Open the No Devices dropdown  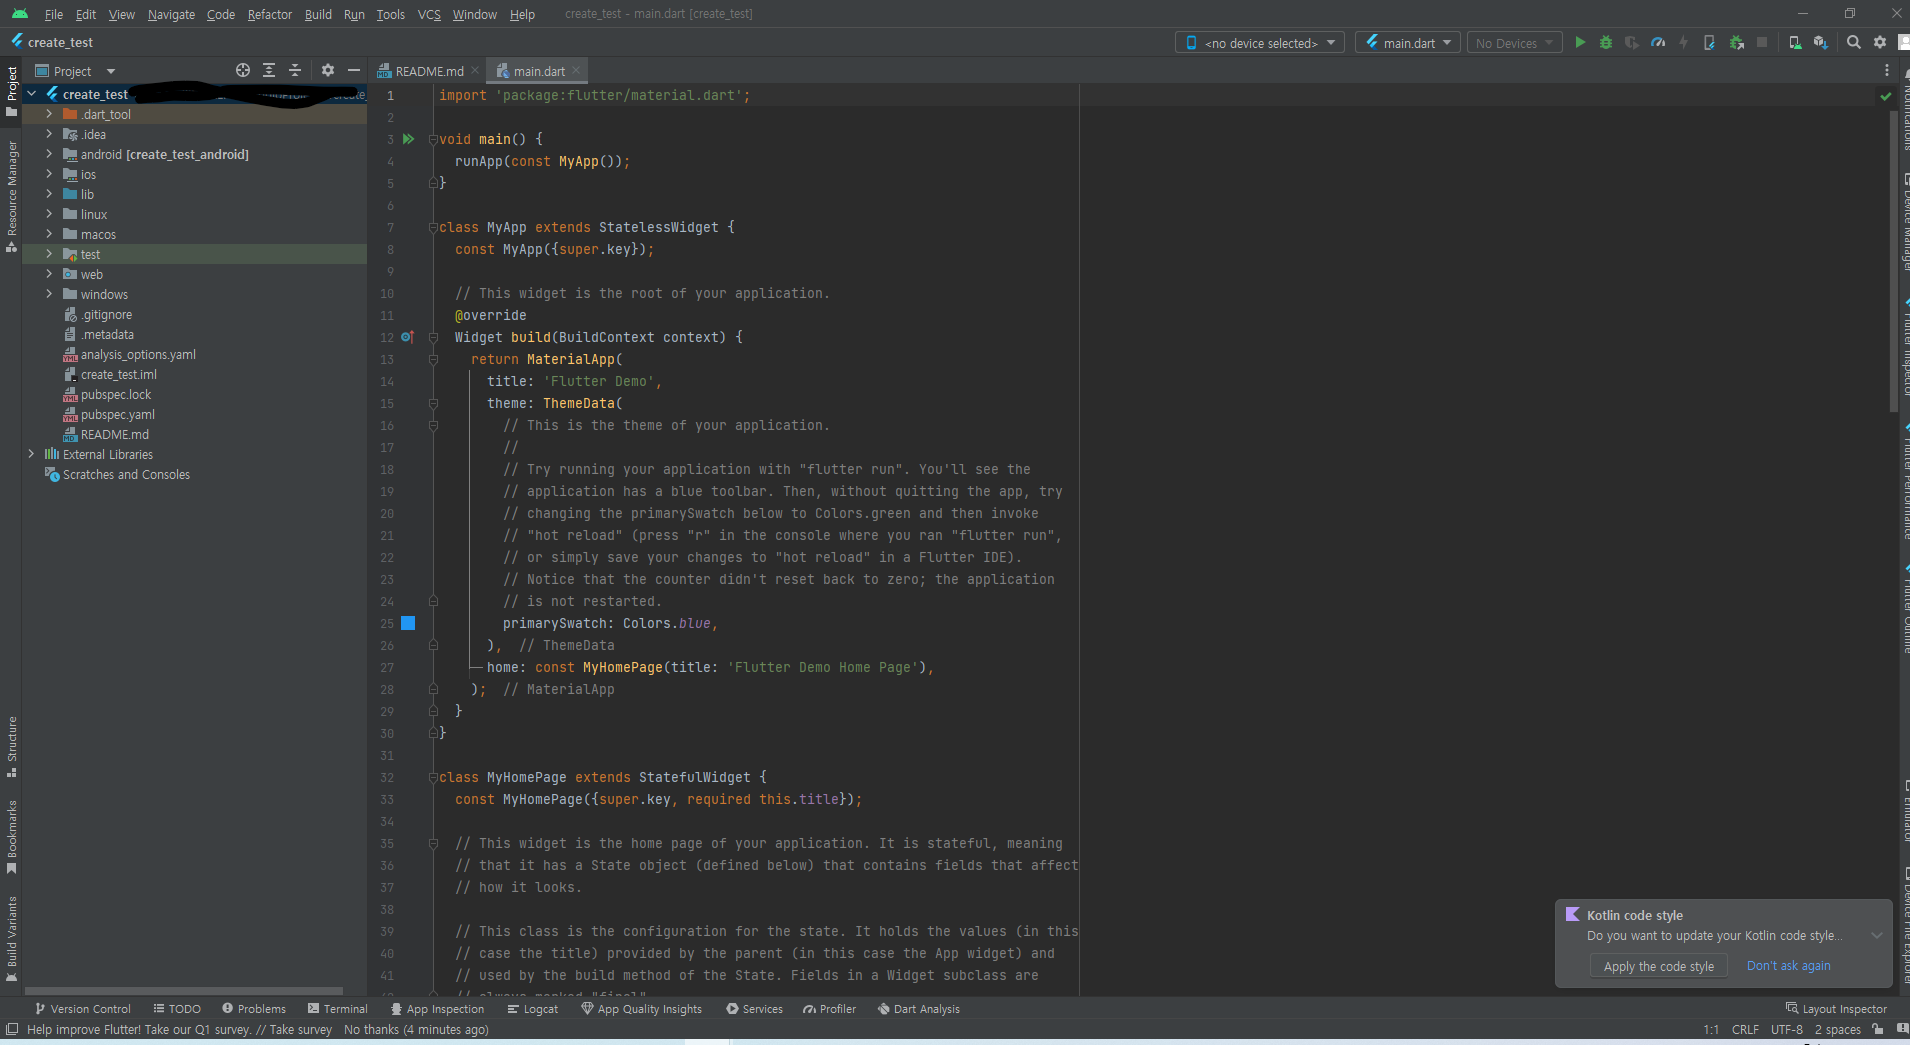1513,43
